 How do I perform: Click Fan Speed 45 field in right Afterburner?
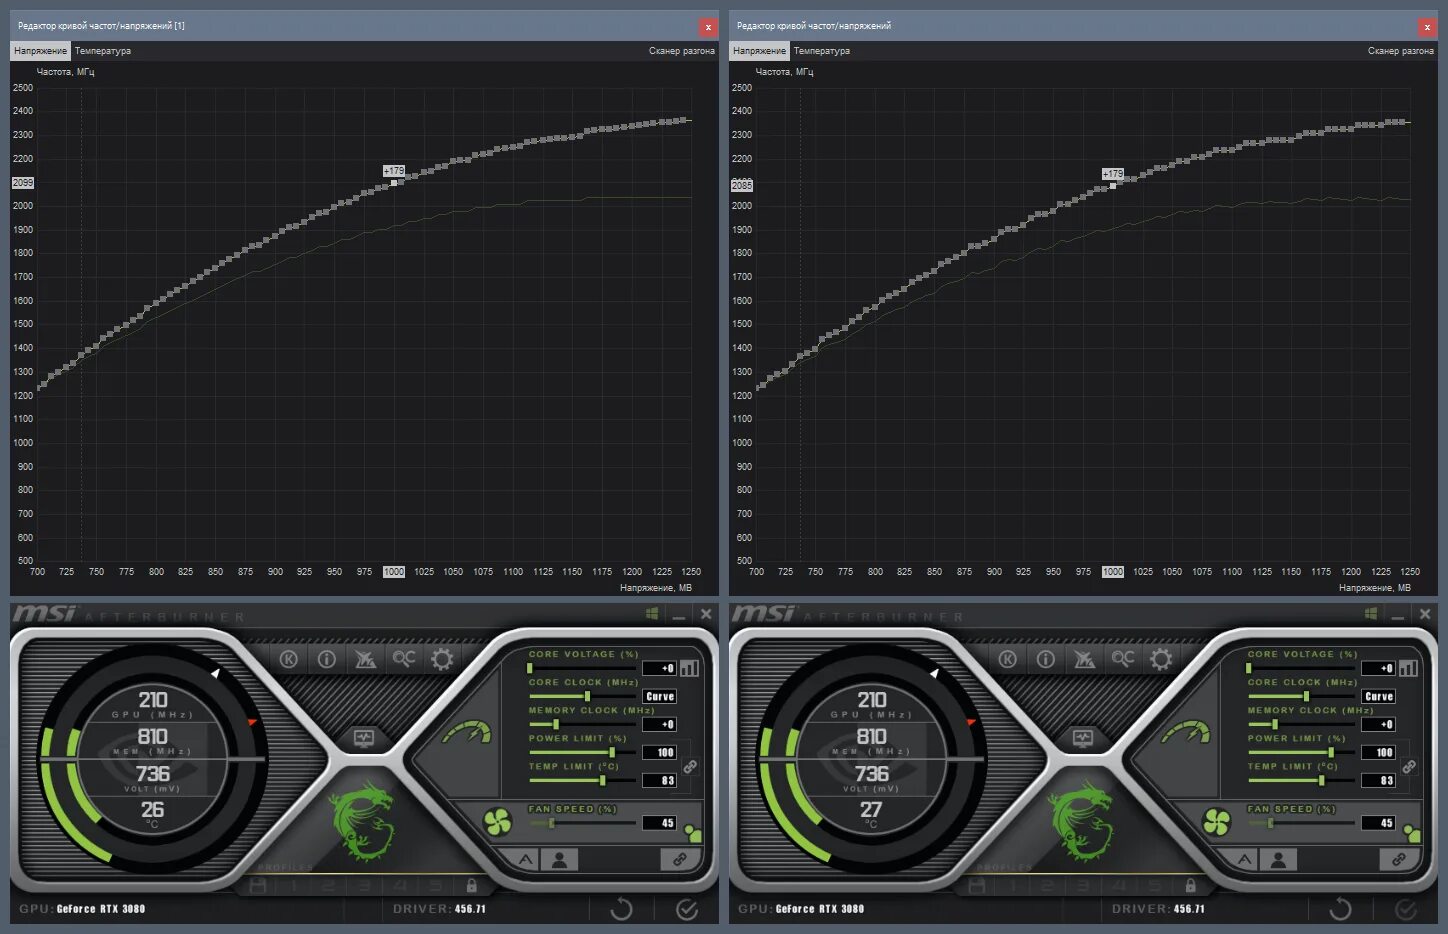pos(1379,823)
